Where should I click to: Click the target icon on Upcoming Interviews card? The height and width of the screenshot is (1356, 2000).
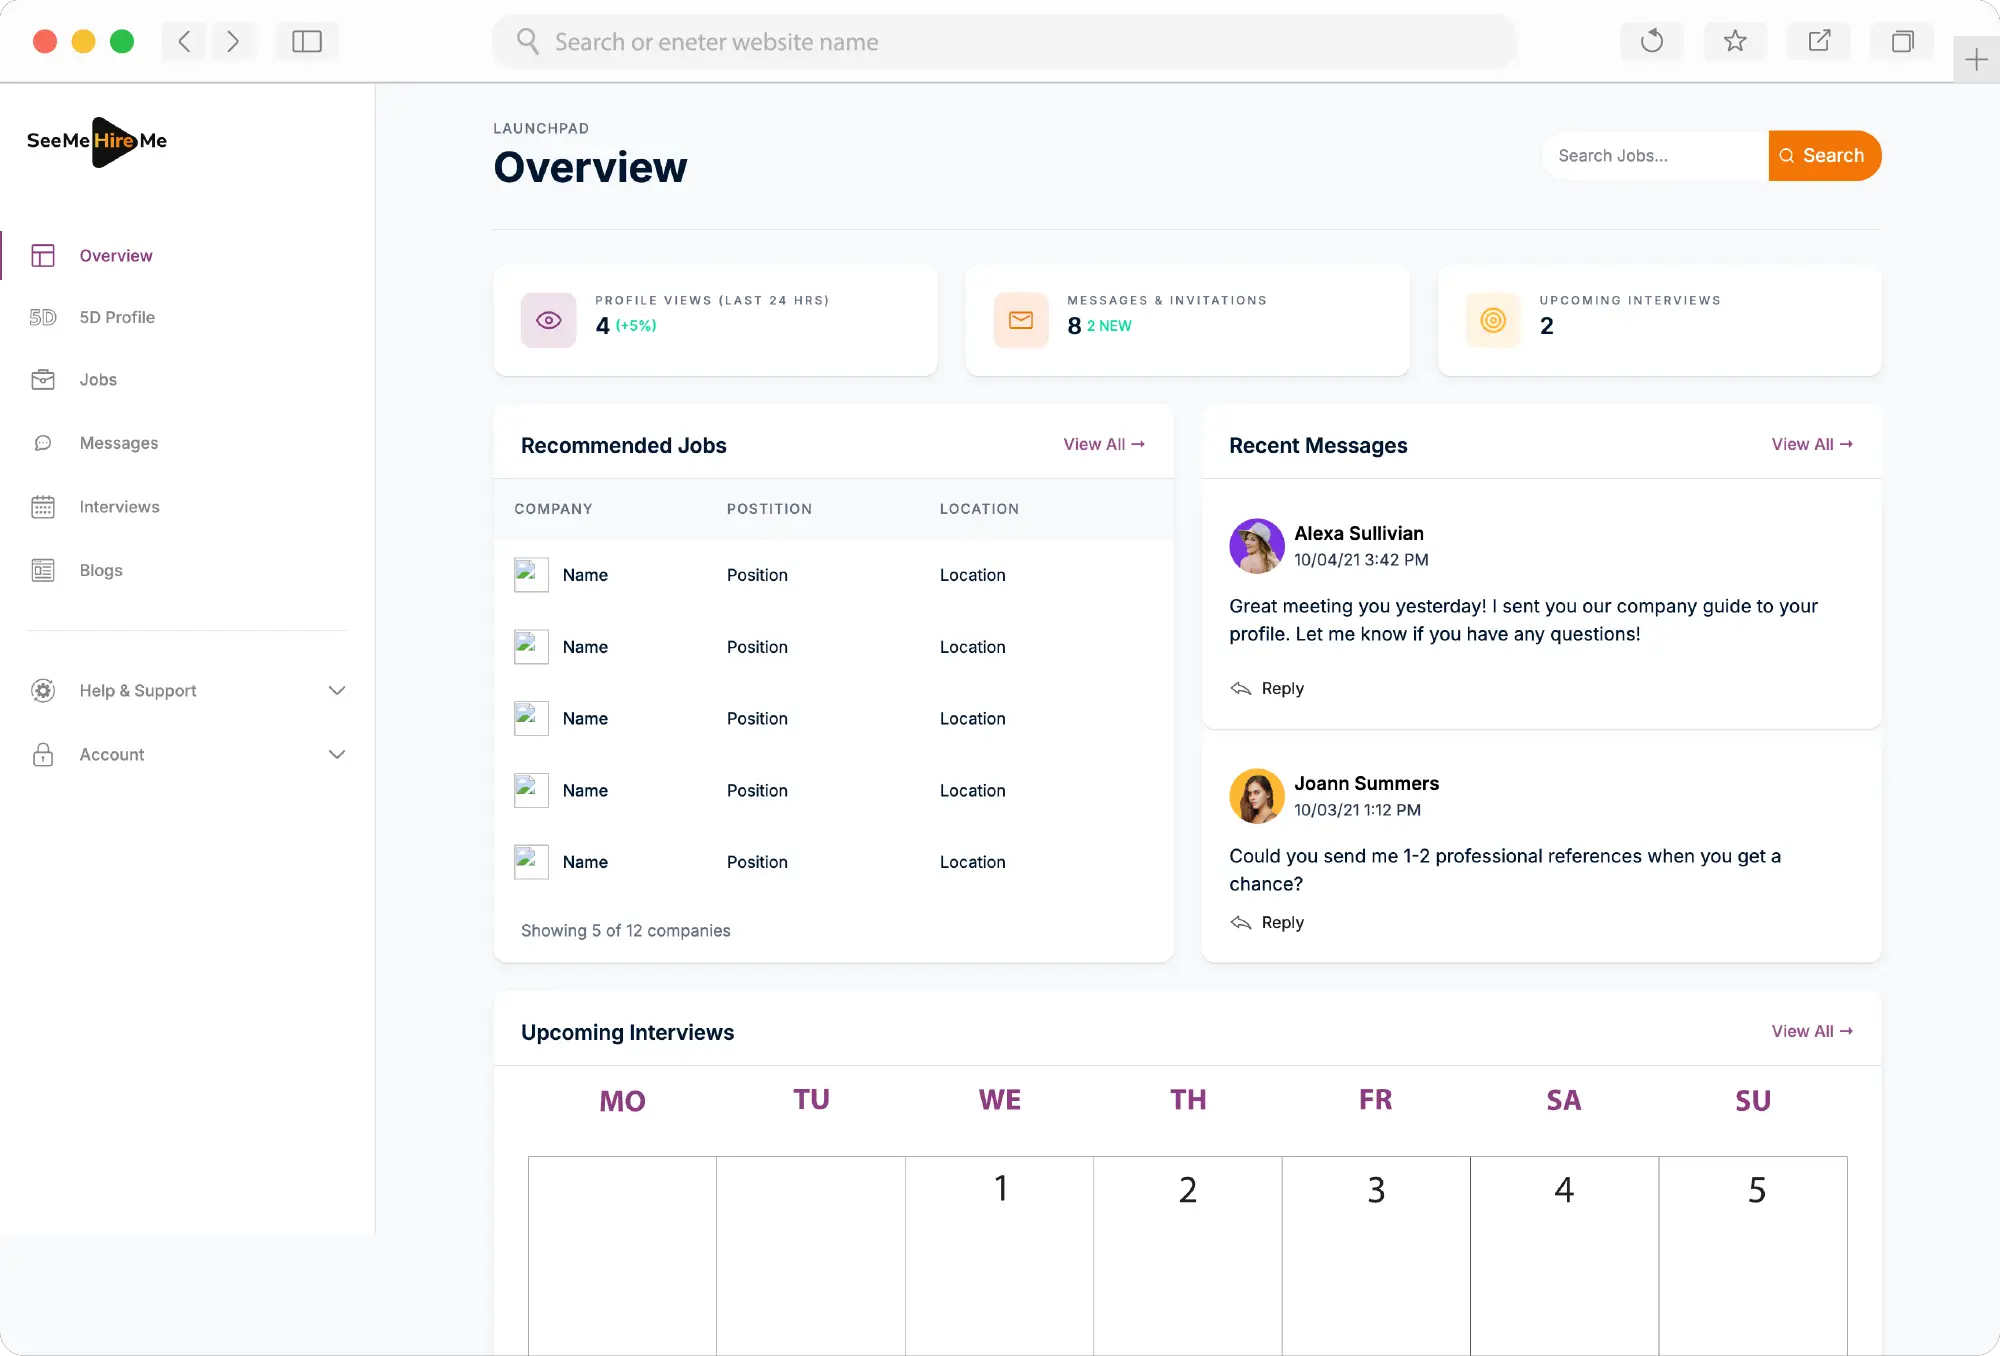pyautogui.click(x=1493, y=320)
